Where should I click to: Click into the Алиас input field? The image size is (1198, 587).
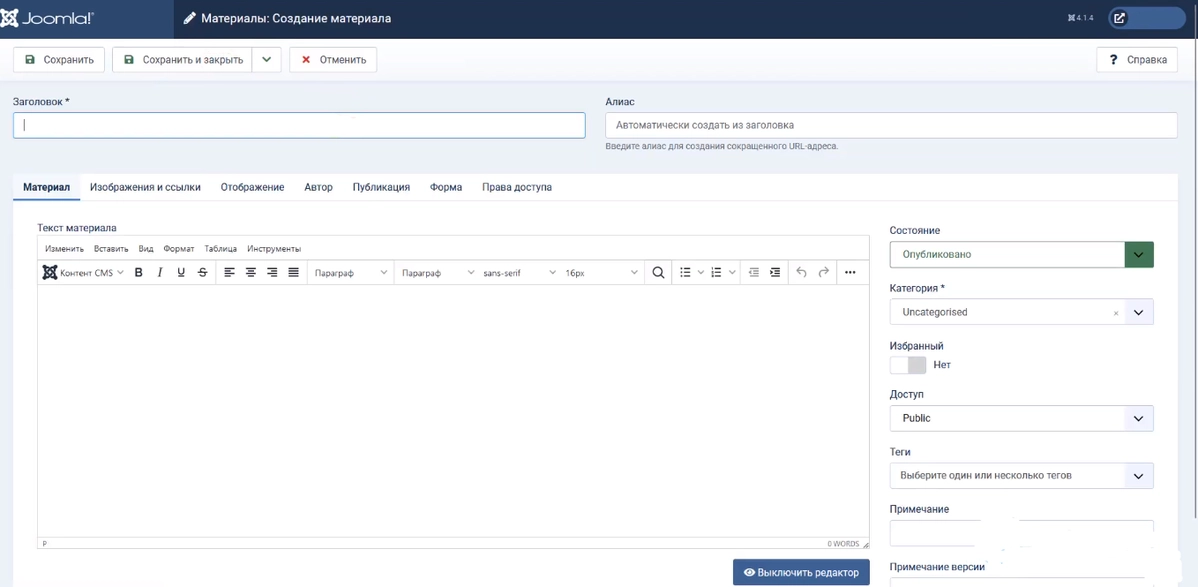[890, 125]
